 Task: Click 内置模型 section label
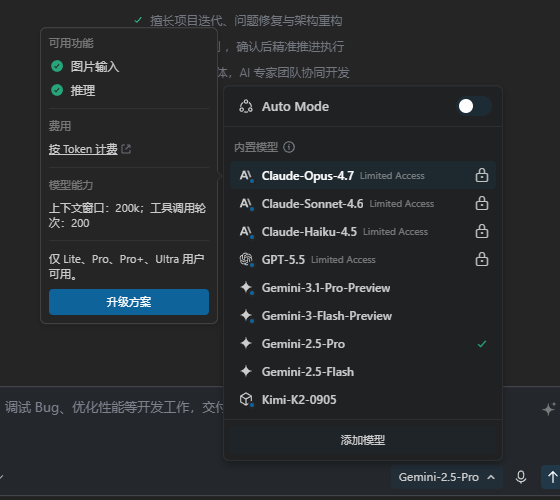click(256, 147)
